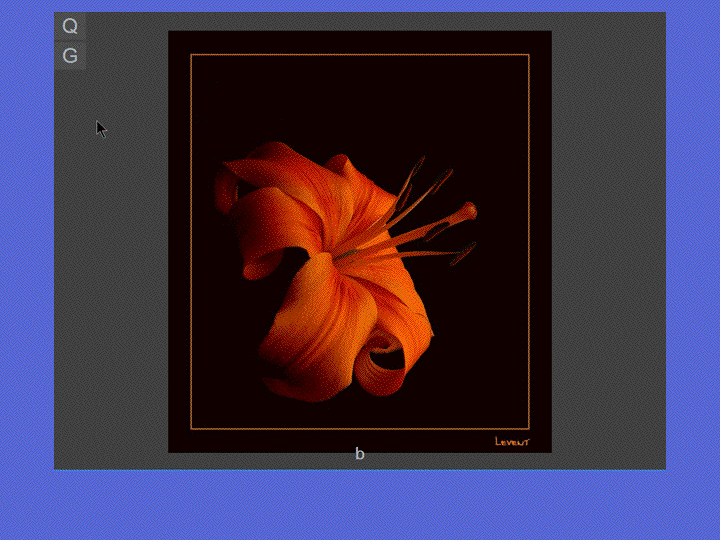Click the blue desktop below the viewer window

(x=360, y=505)
